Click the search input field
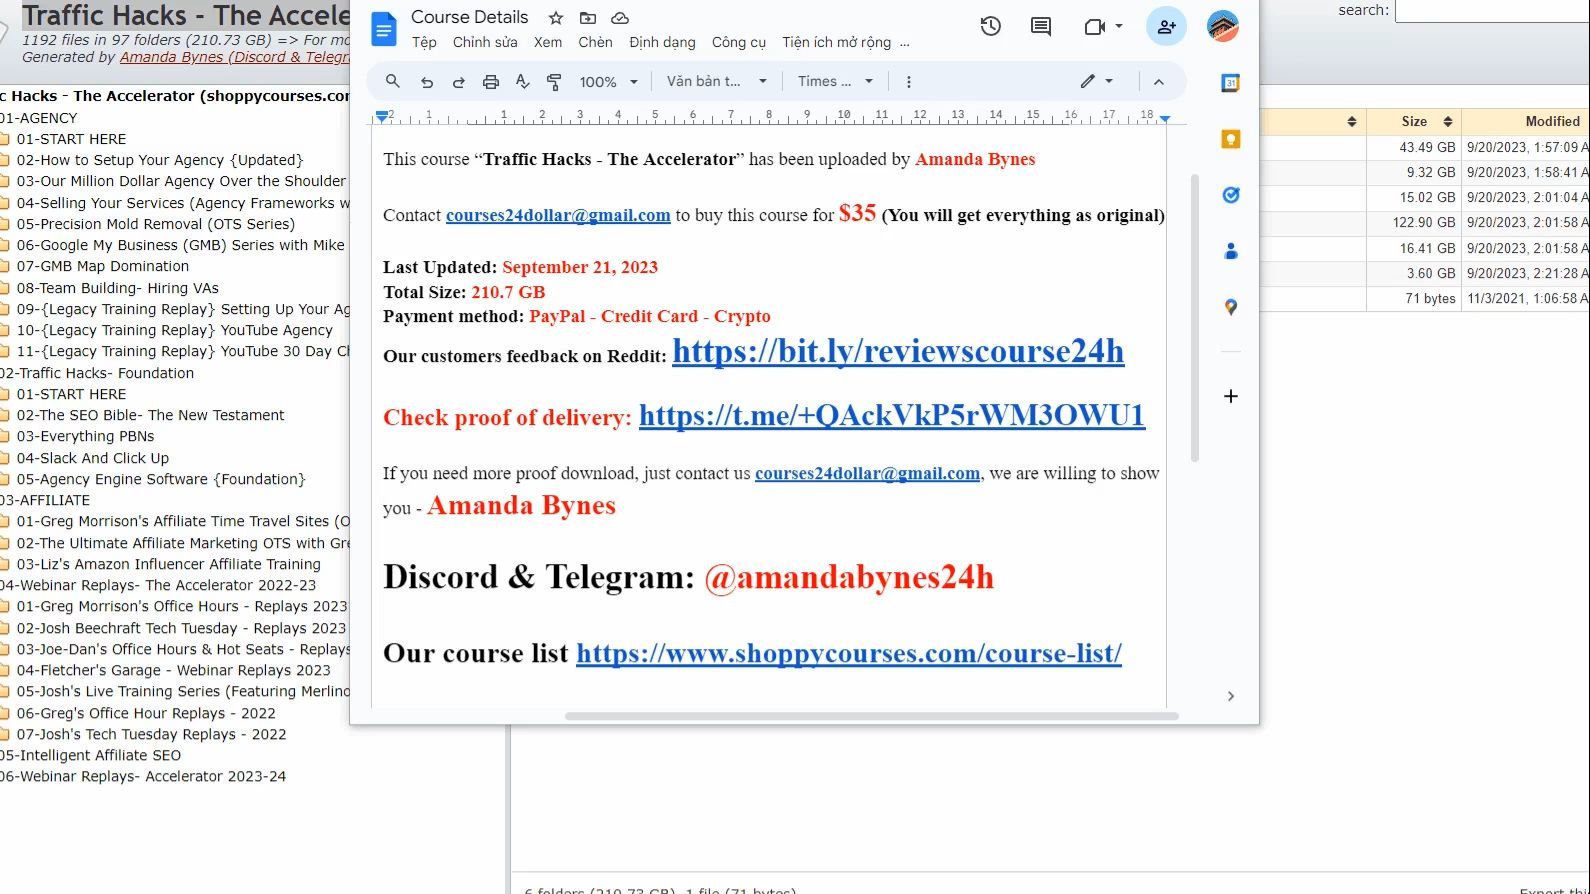This screenshot has height=894, width=1590. point(1492,11)
